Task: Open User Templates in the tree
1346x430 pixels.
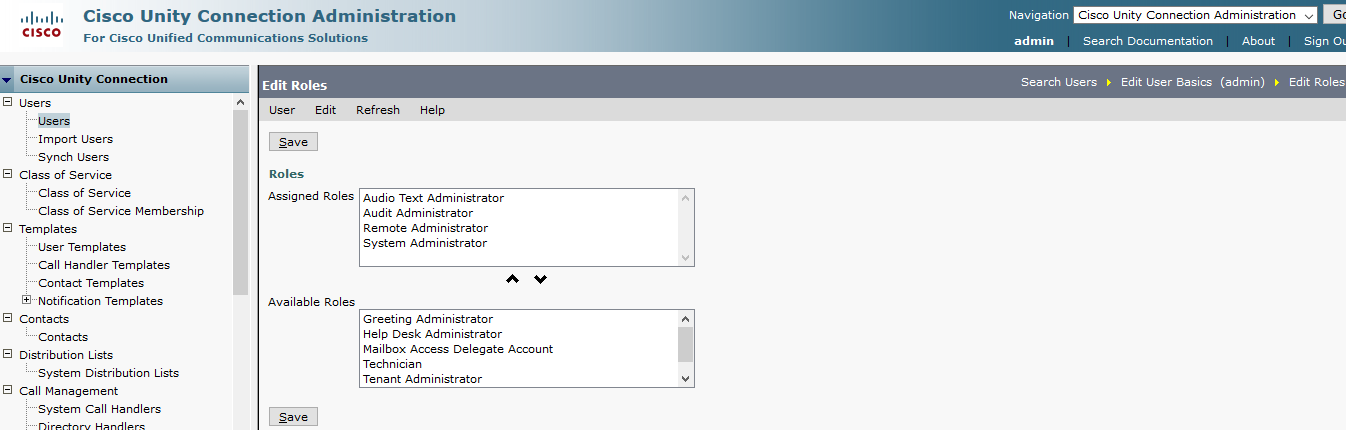Action: pos(82,247)
